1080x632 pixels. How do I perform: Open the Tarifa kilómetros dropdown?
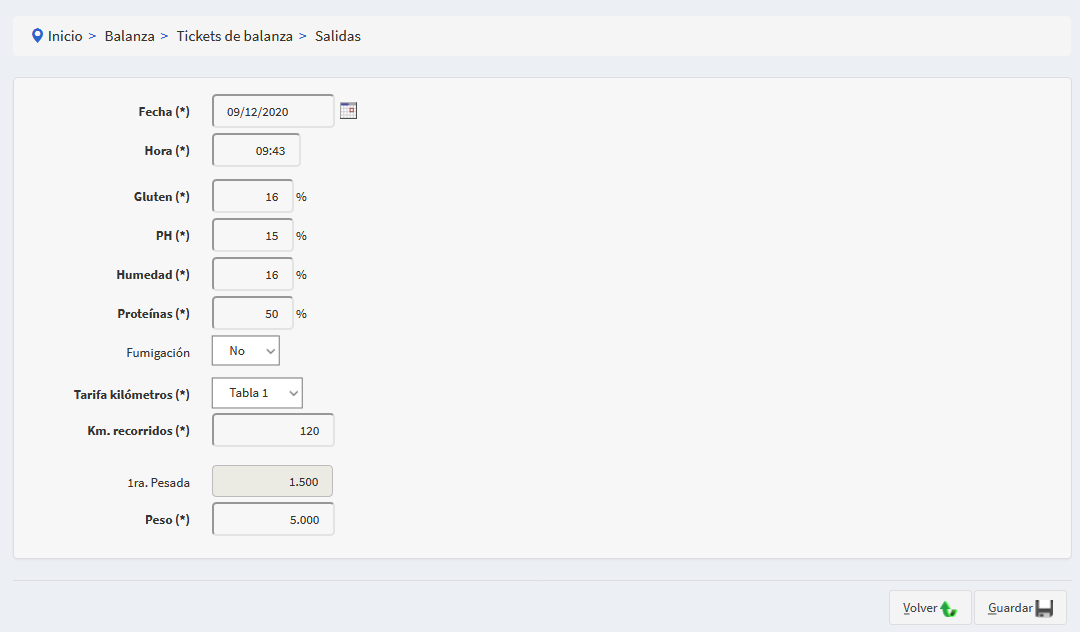[257, 393]
